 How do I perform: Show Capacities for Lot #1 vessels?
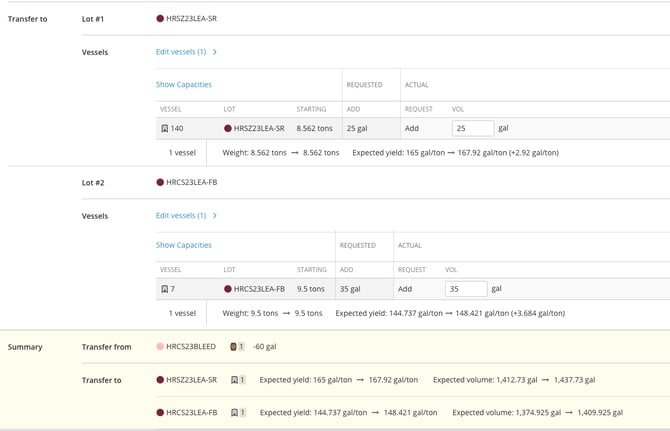coord(184,85)
